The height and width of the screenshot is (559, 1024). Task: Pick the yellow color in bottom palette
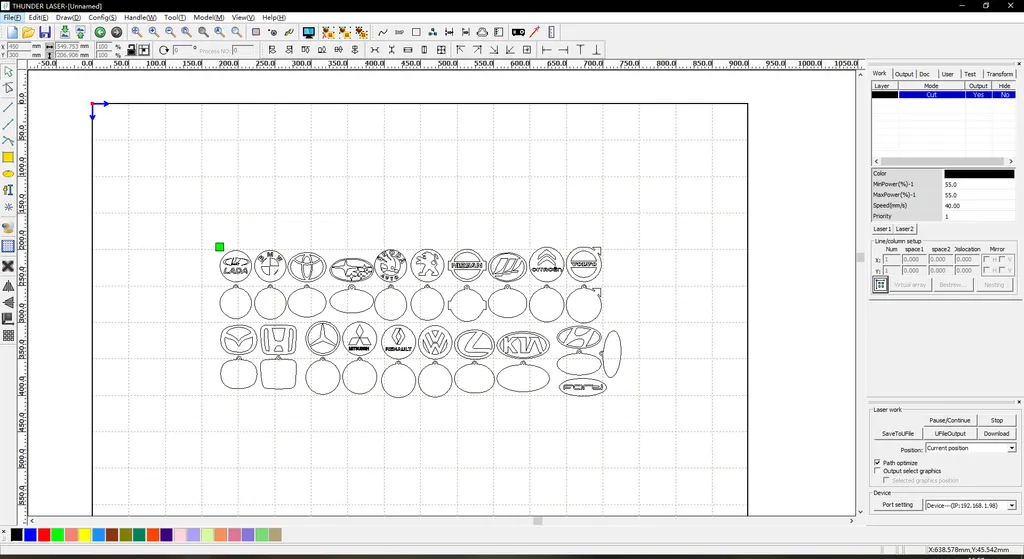tap(85, 535)
